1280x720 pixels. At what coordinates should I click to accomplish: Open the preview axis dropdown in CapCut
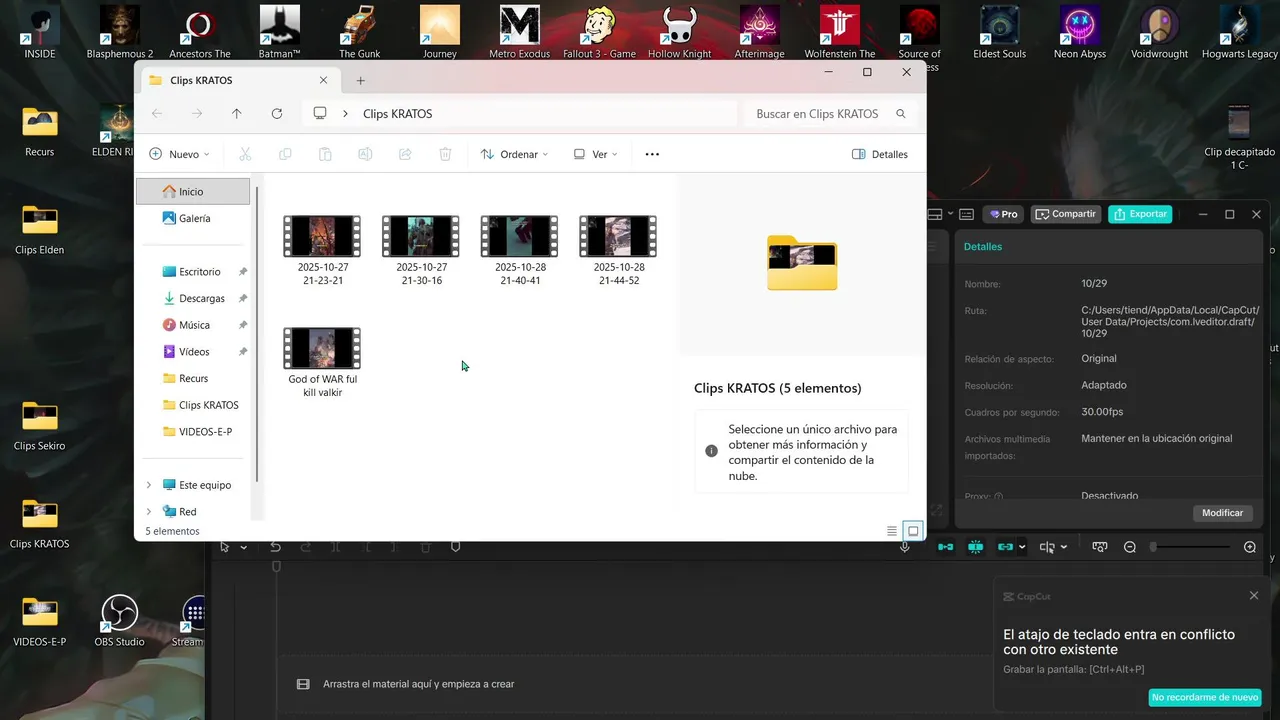[x=1064, y=547]
